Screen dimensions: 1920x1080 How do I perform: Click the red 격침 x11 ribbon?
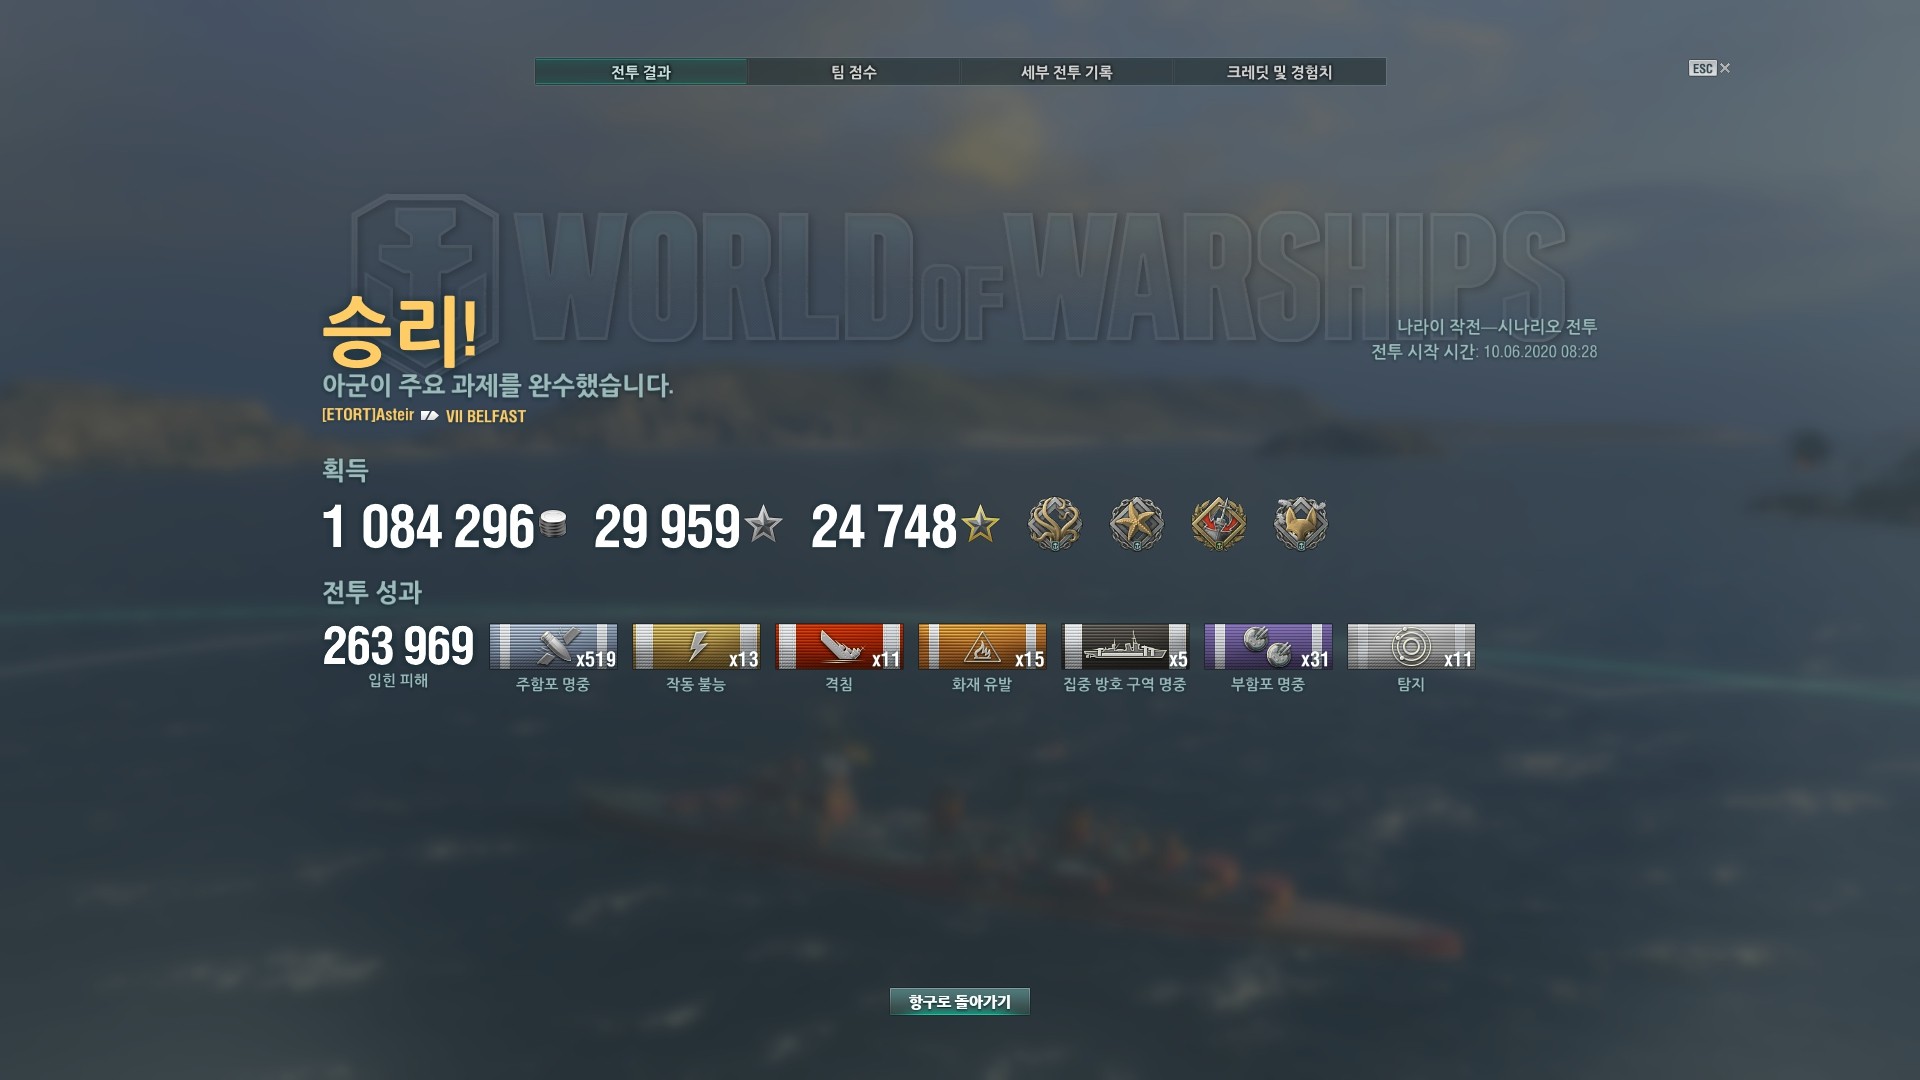tap(839, 646)
